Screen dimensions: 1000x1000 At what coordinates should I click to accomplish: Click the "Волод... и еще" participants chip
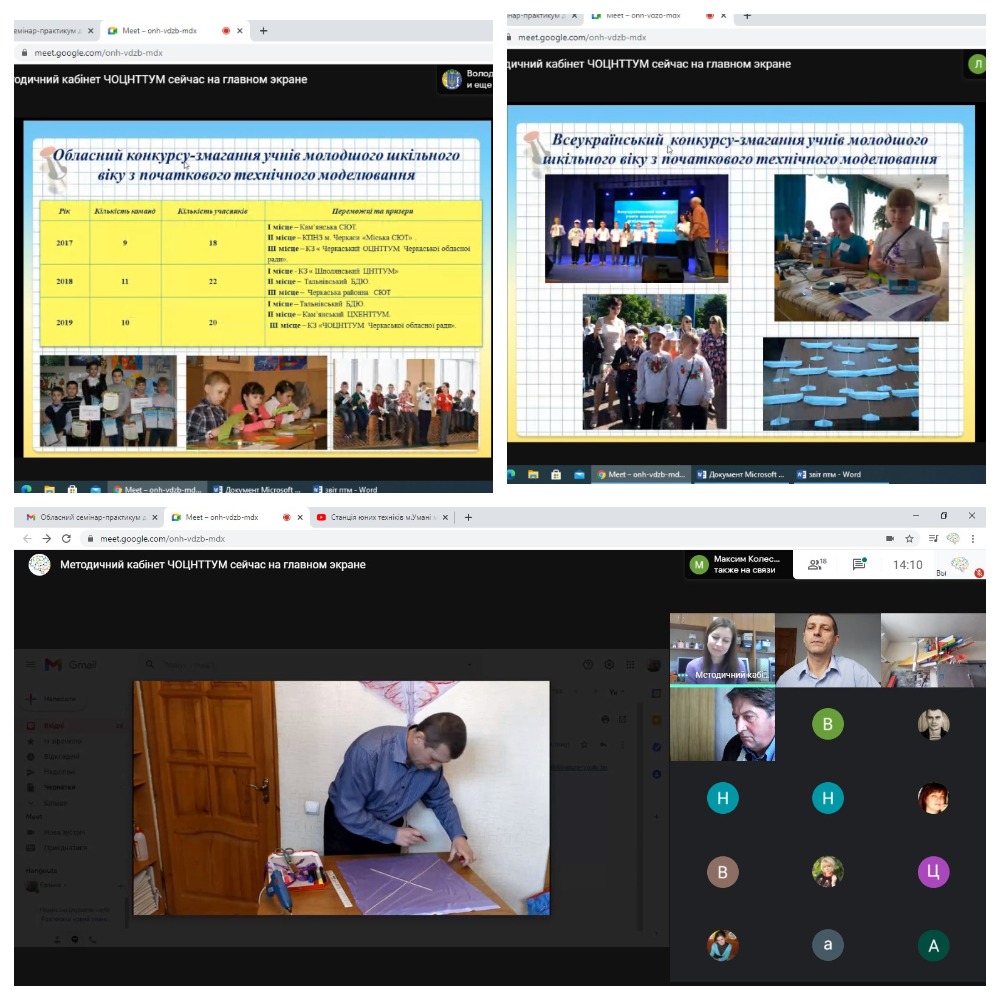click(466, 80)
